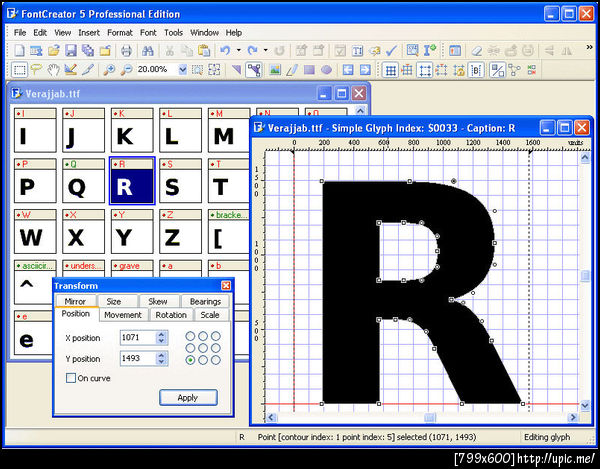Click the X position input field
This screenshot has width=600, height=469.
click(139, 337)
